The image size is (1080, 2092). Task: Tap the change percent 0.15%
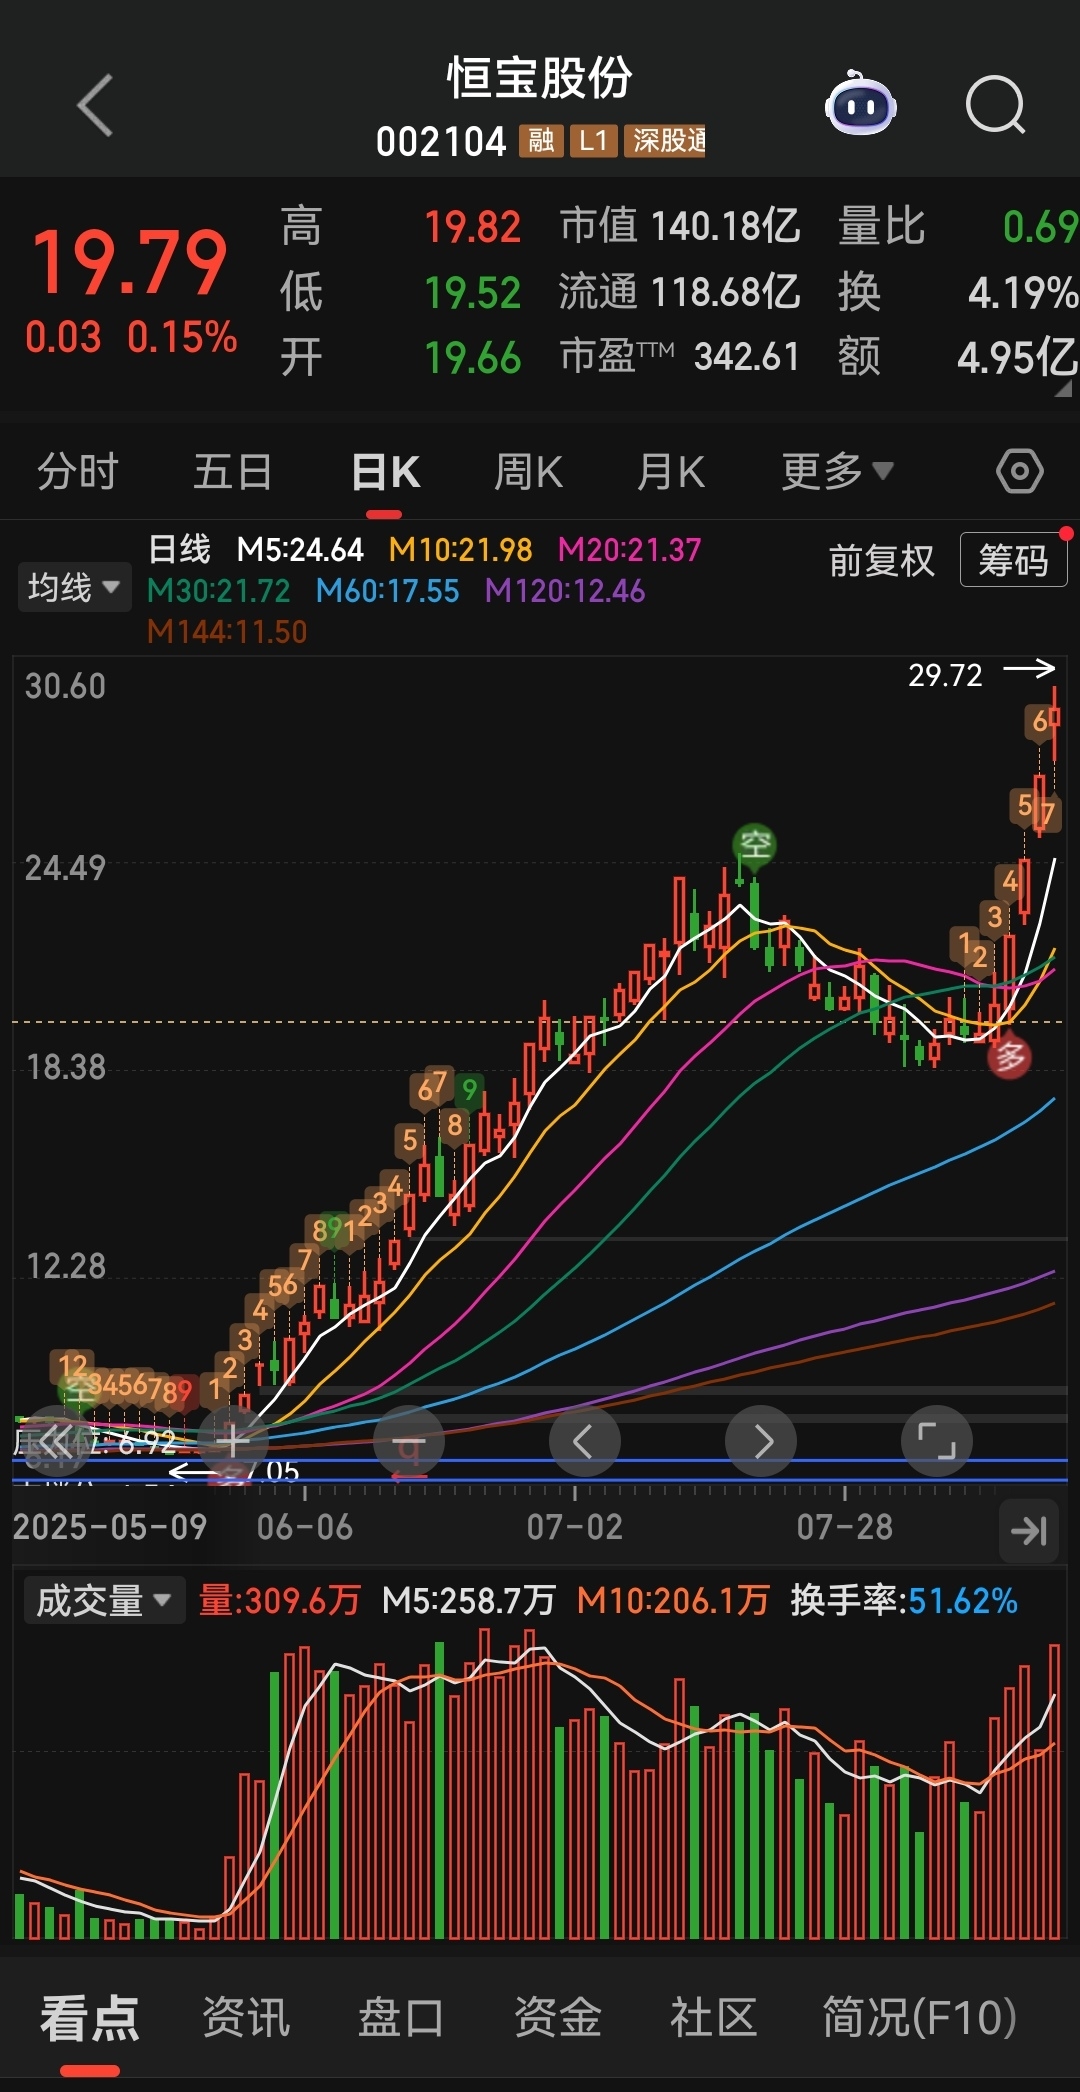coord(182,338)
